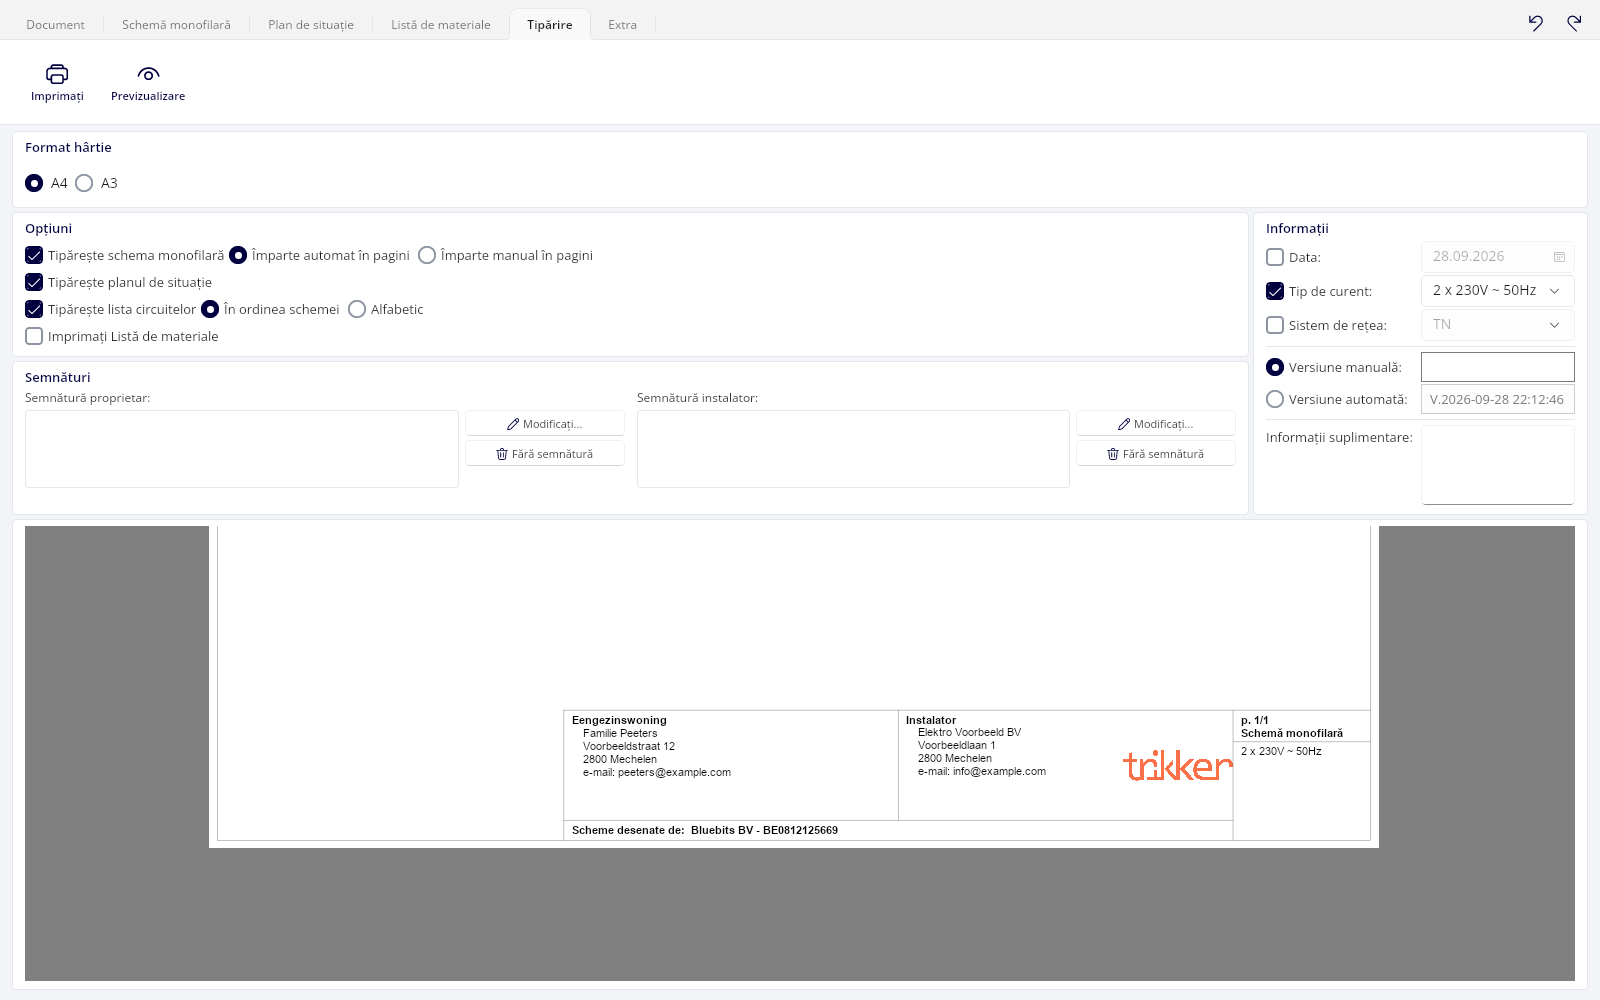The image size is (1600, 1000).
Task: Click the Tipărire tab
Action: (x=550, y=25)
